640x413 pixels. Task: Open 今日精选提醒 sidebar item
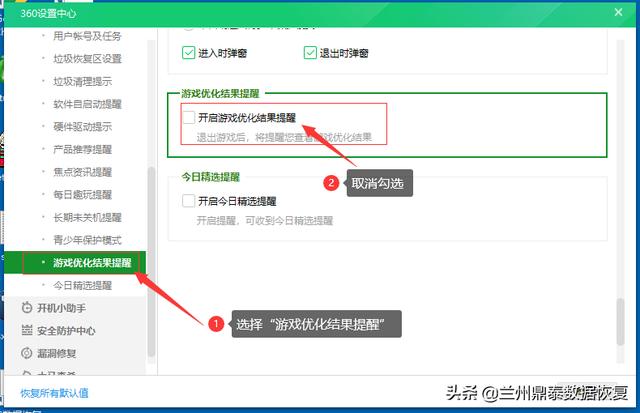83,286
